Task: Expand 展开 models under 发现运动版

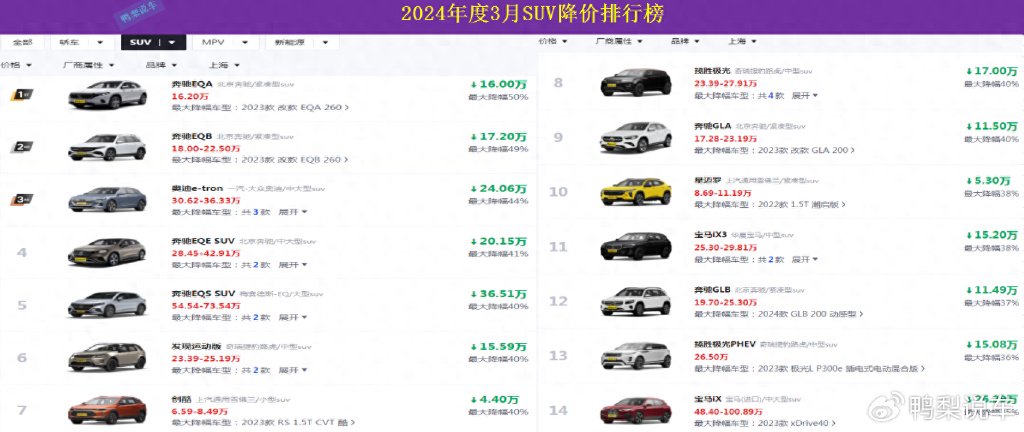Action: [293, 370]
